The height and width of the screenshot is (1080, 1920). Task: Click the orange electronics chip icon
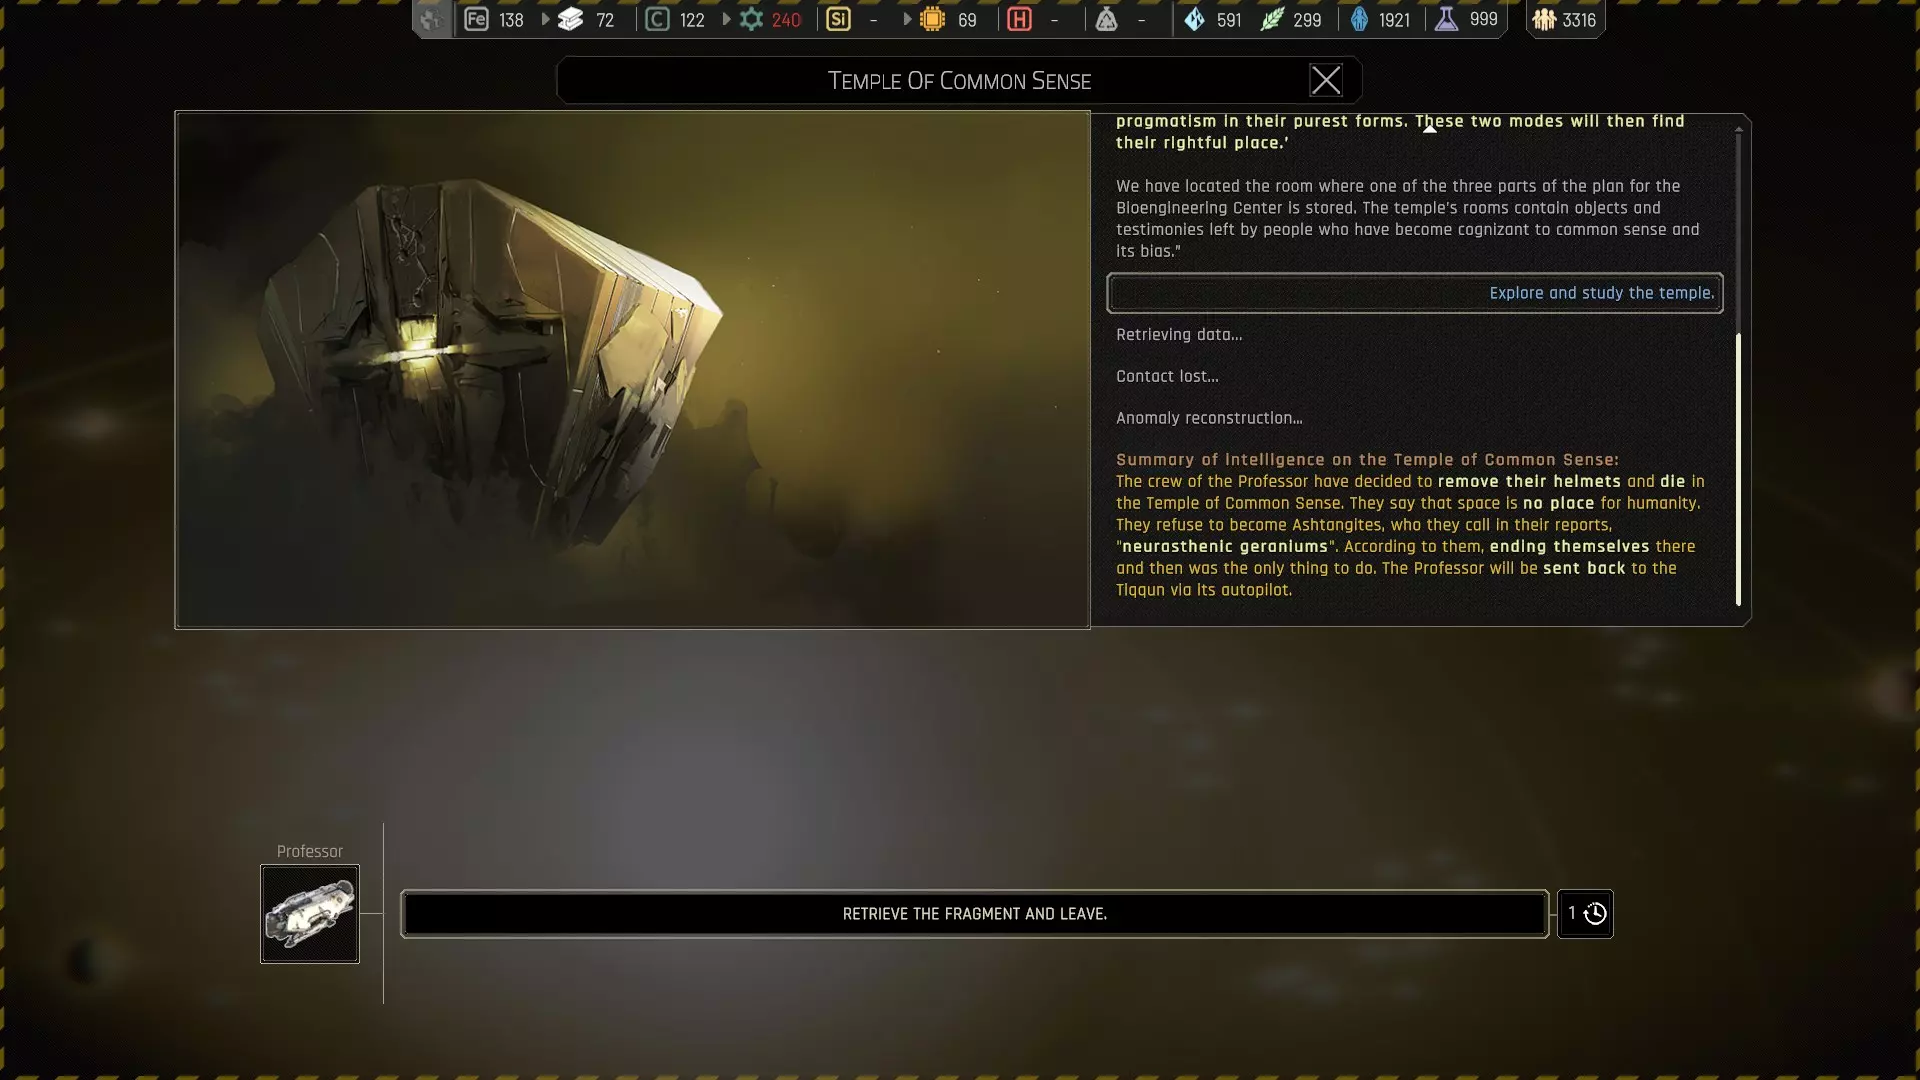932,19
